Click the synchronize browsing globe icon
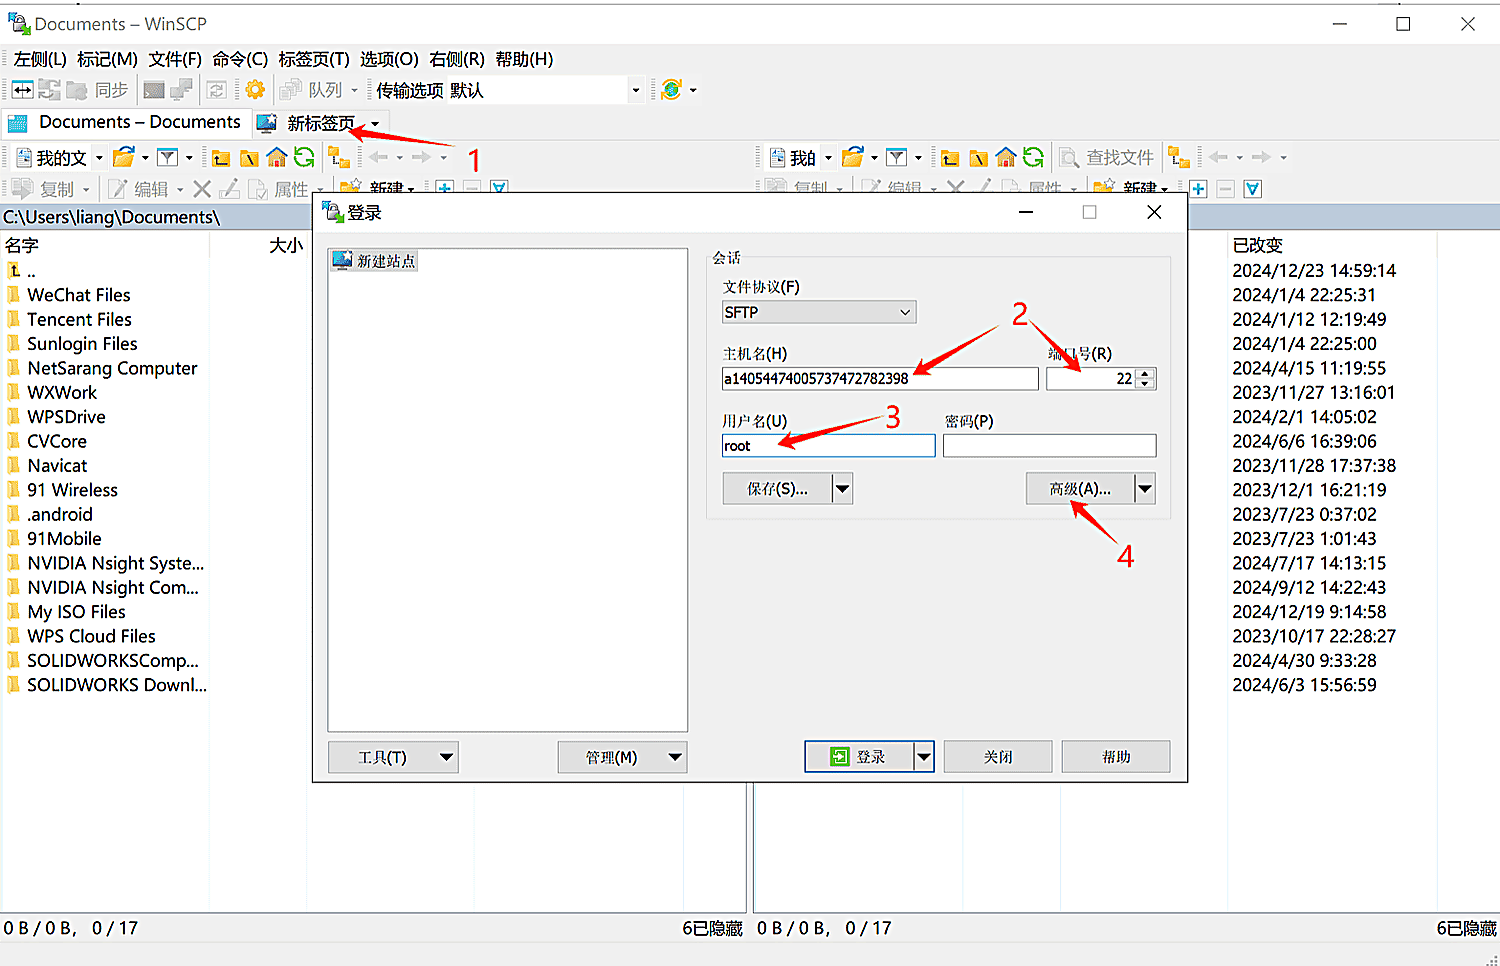The width and height of the screenshot is (1500, 966). [x=671, y=90]
